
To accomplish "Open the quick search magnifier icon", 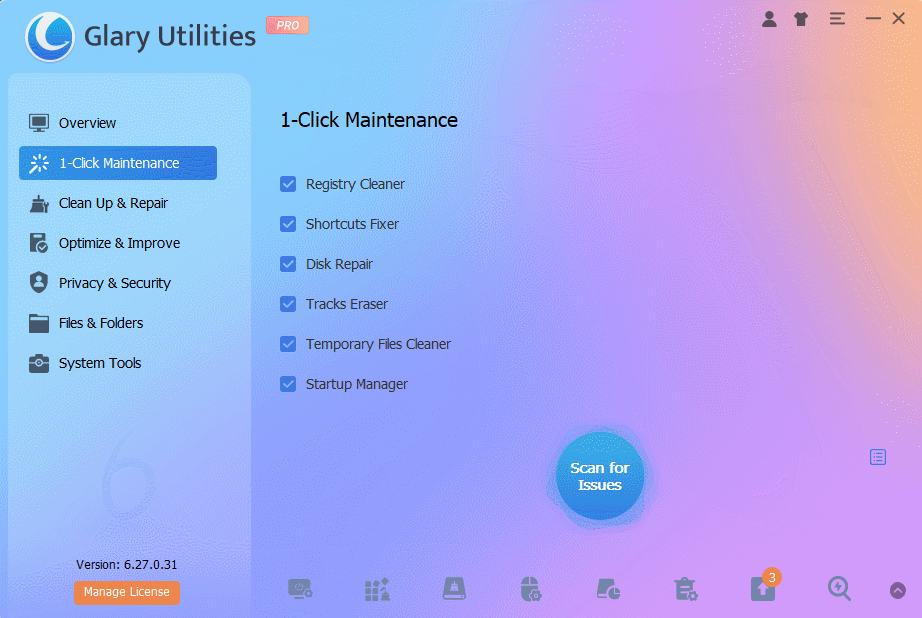I will pyautogui.click(x=839, y=588).
